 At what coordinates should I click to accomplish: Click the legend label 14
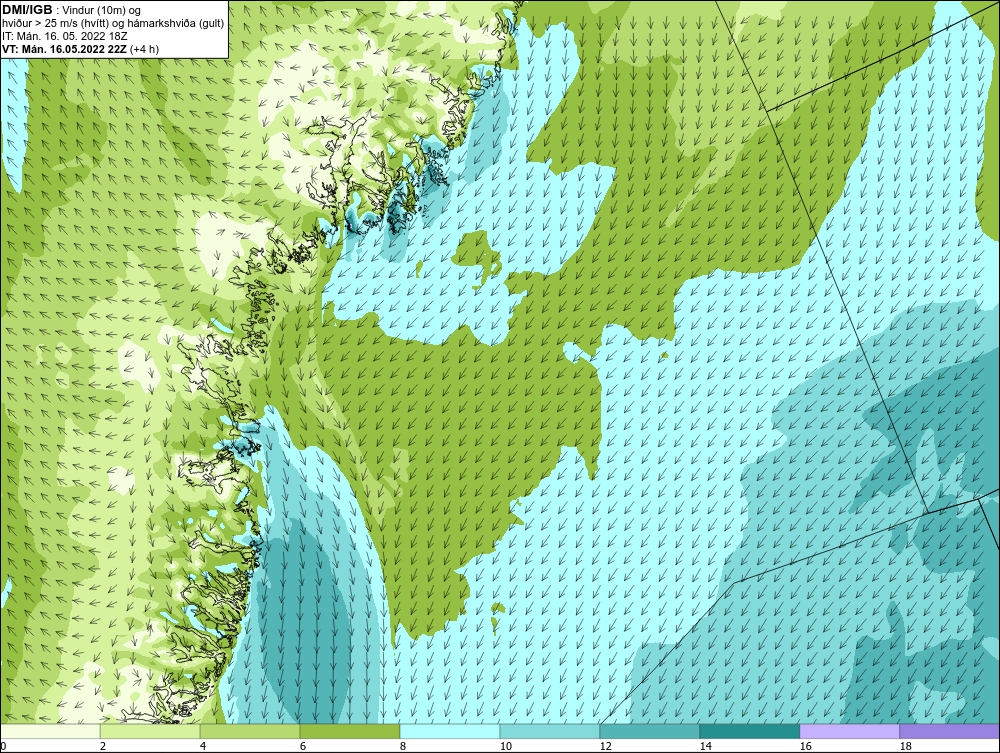pos(705,746)
